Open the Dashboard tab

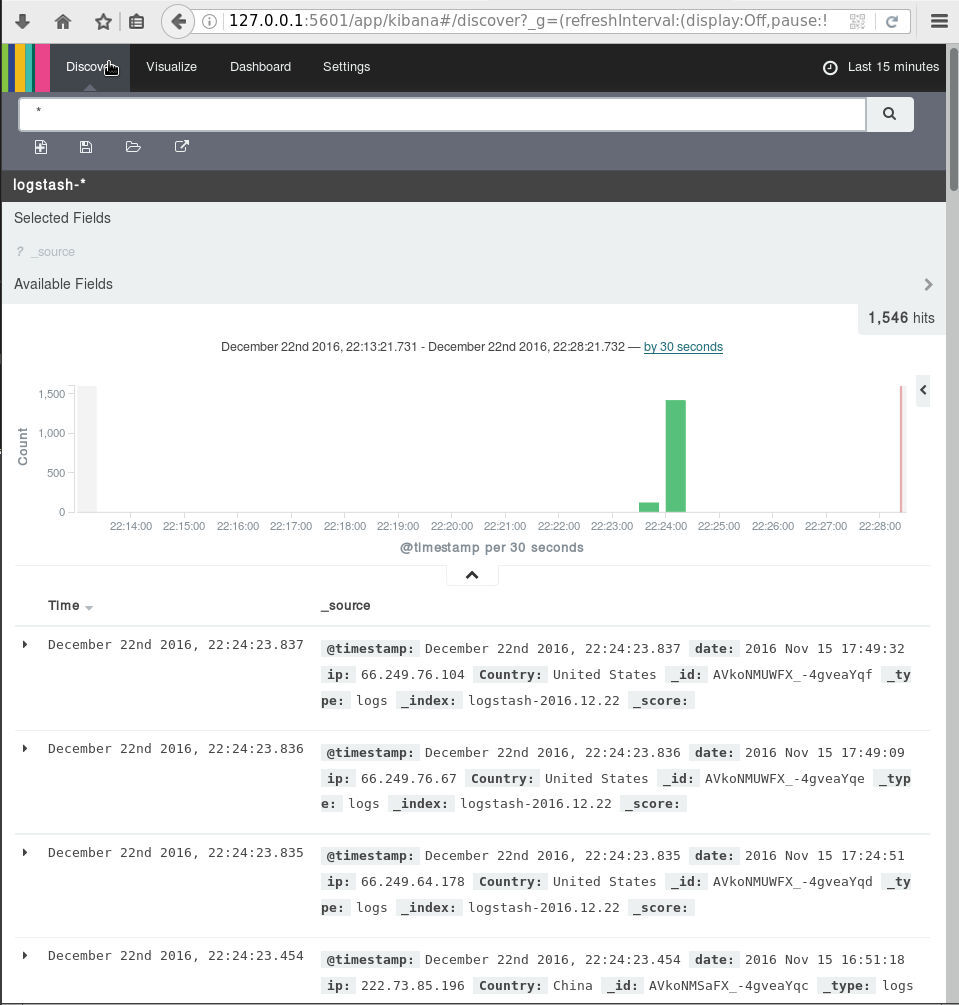260,67
